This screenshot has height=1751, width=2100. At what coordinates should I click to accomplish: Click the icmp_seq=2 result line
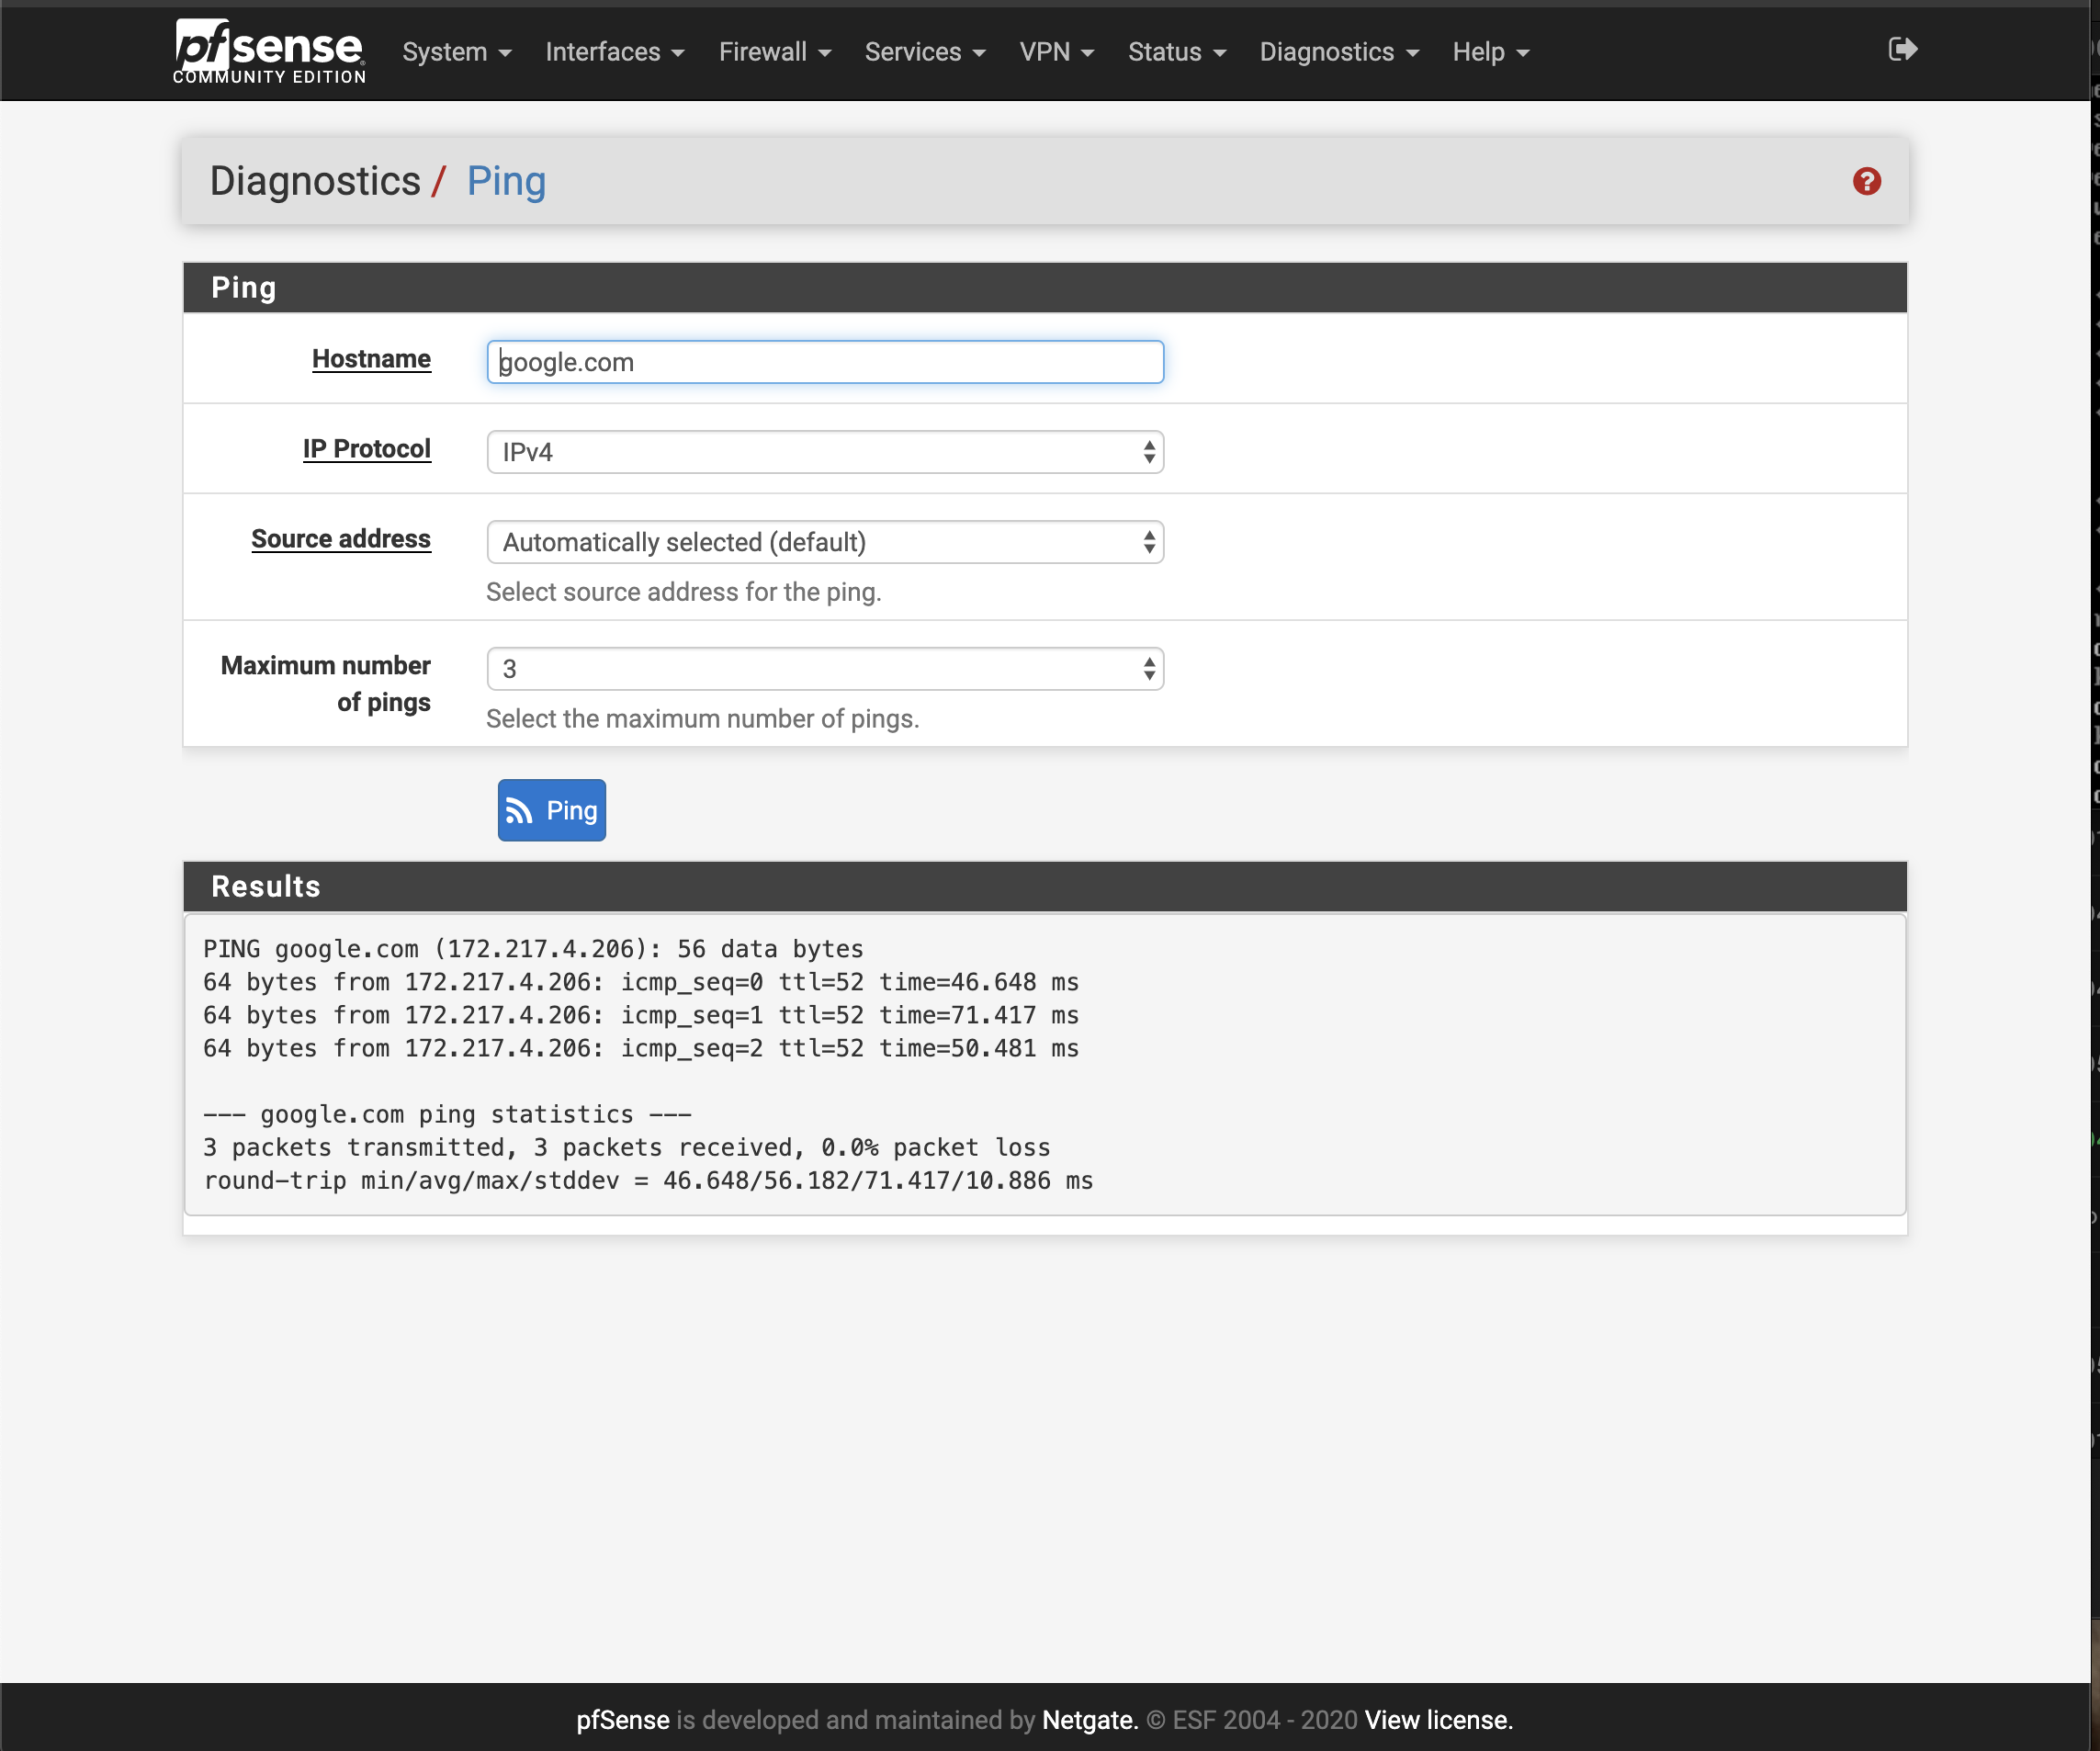click(x=641, y=1048)
